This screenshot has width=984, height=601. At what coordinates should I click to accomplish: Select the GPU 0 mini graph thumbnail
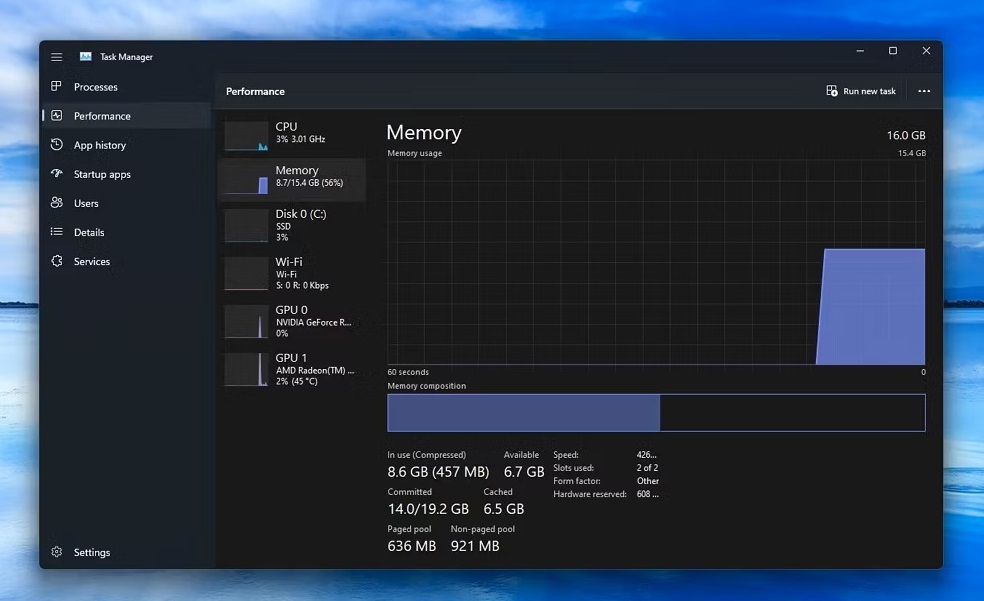click(x=246, y=321)
